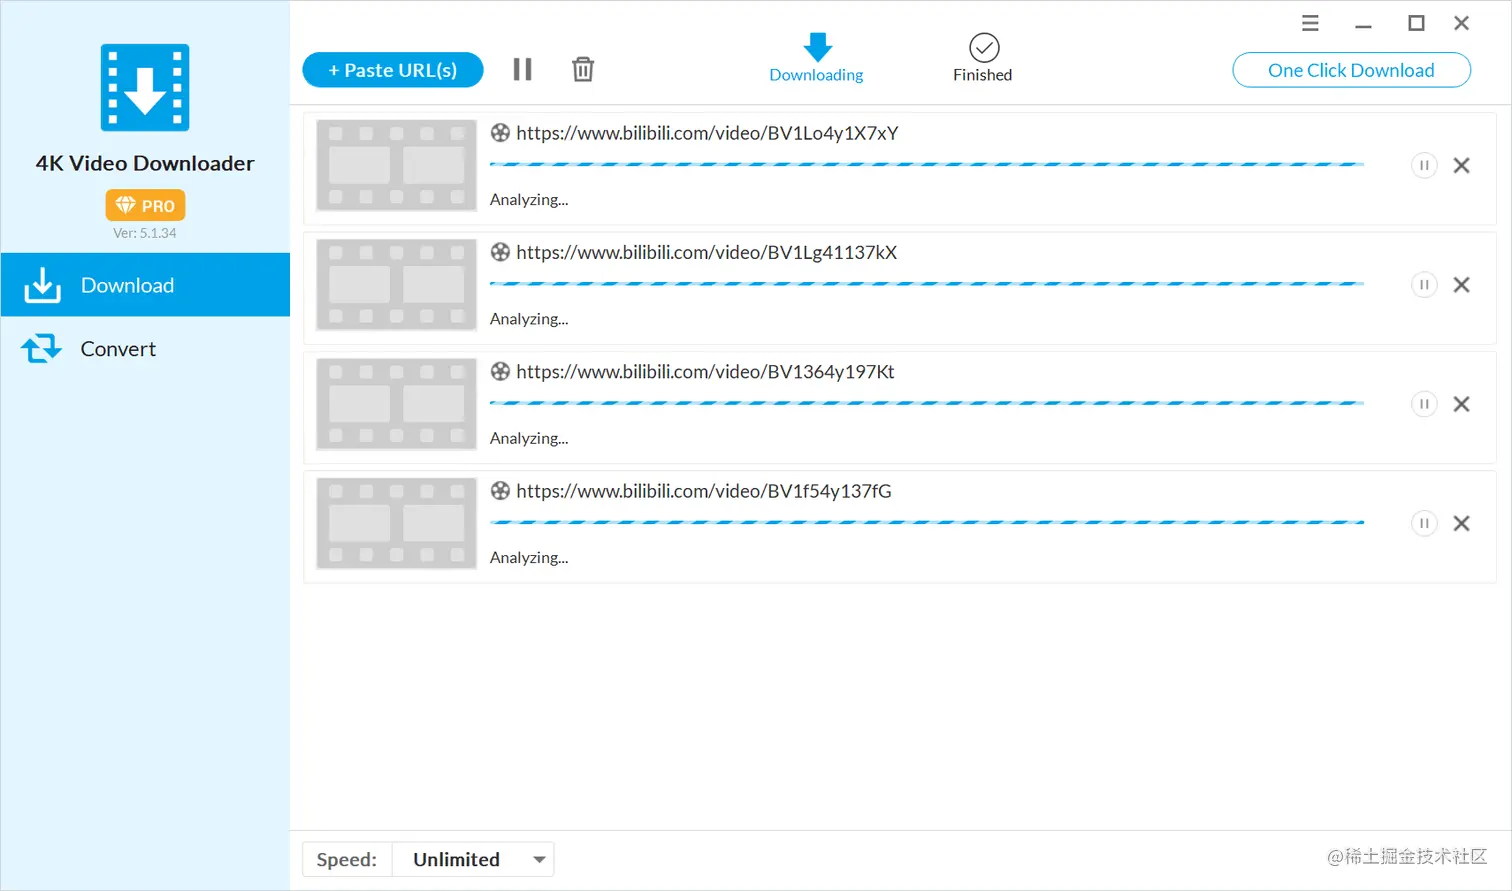Click film reel icon beside BV1f54y137fG
This screenshot has height=891, width=1512.
pos(500,491)
